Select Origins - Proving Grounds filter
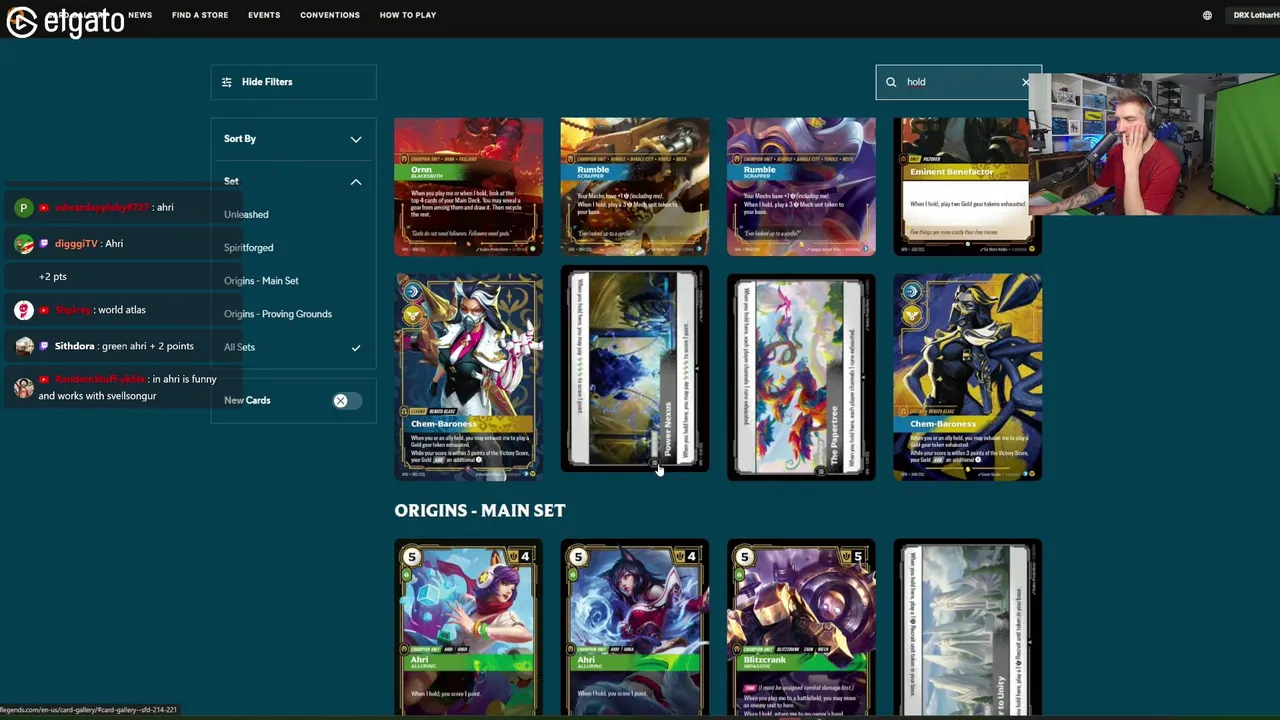 click(278, 314)
